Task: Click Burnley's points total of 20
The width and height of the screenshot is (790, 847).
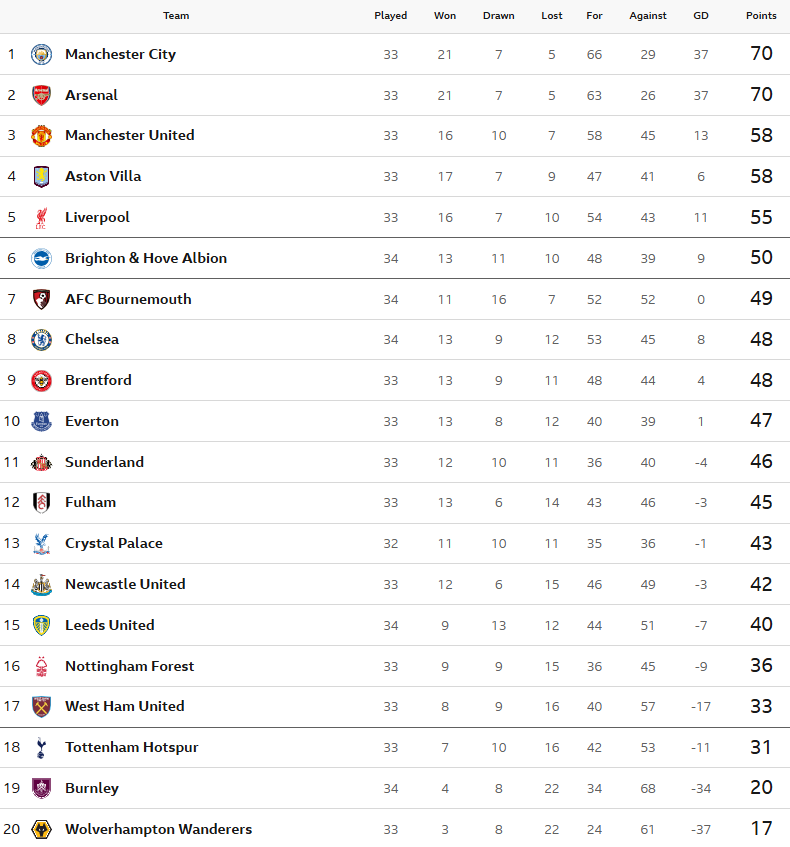Action: pos(761,788)
